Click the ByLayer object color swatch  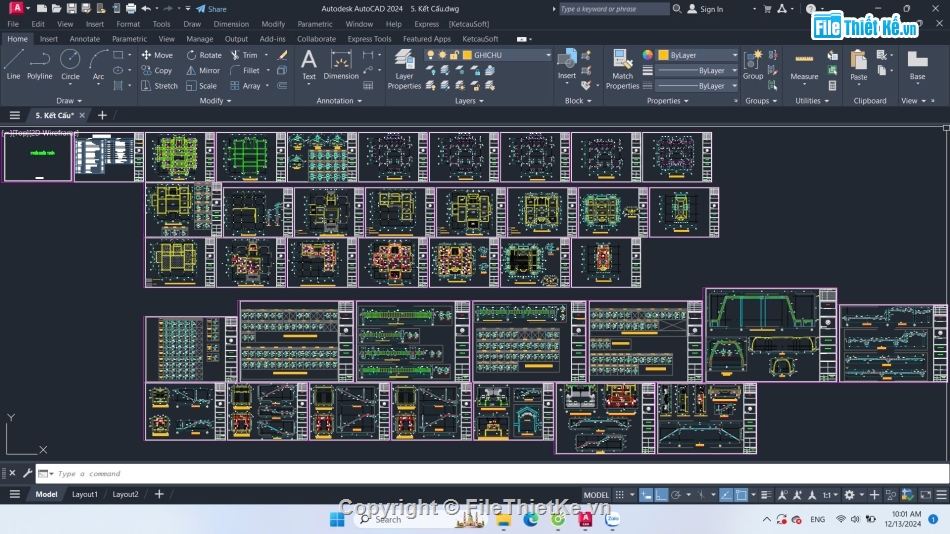(663, 55)
